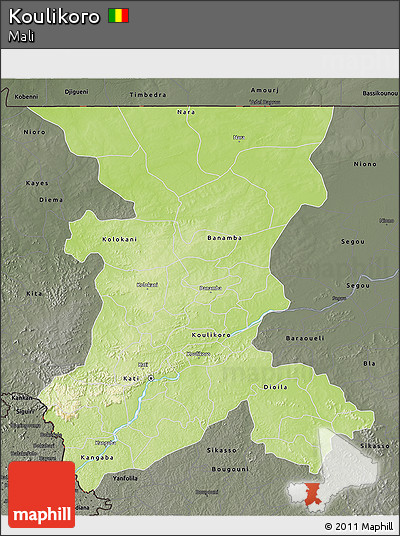Click the Kolokani map label

coord(120,239)
